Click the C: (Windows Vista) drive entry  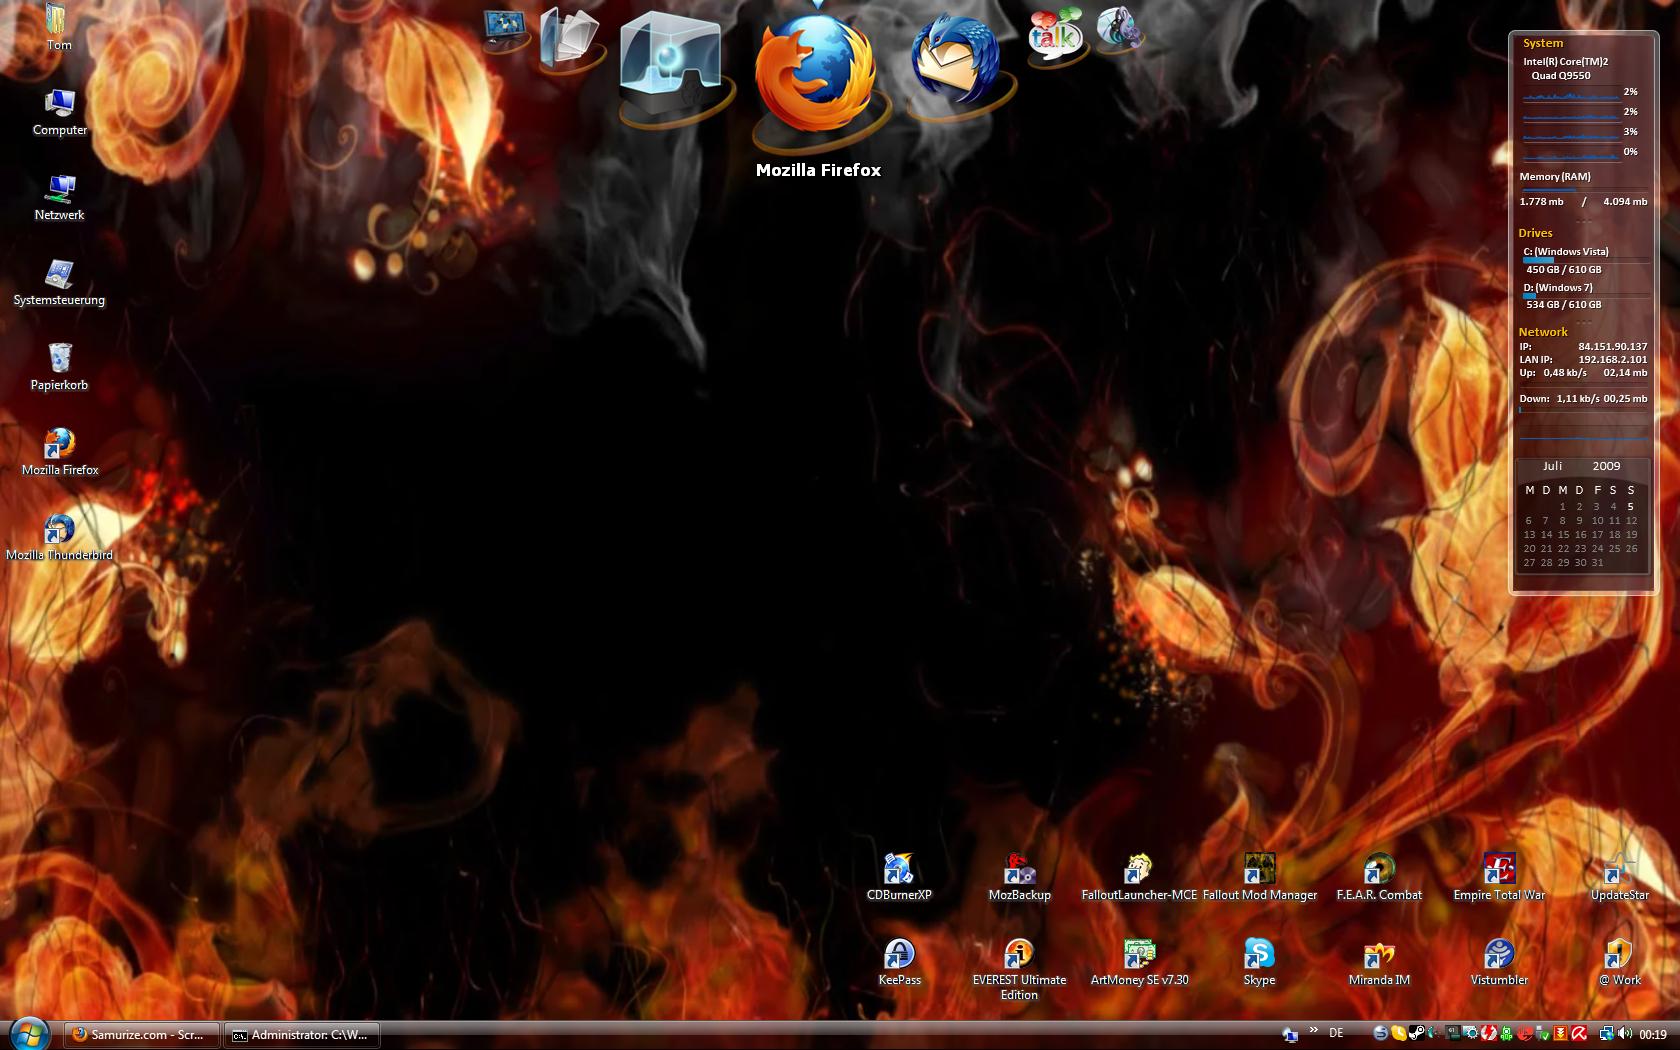tap(1566, 251)
